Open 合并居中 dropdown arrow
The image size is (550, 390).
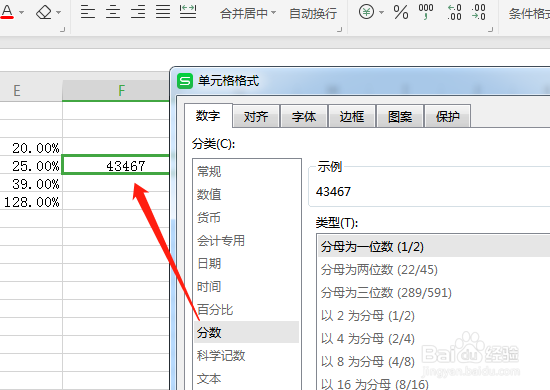click(273, 13)
